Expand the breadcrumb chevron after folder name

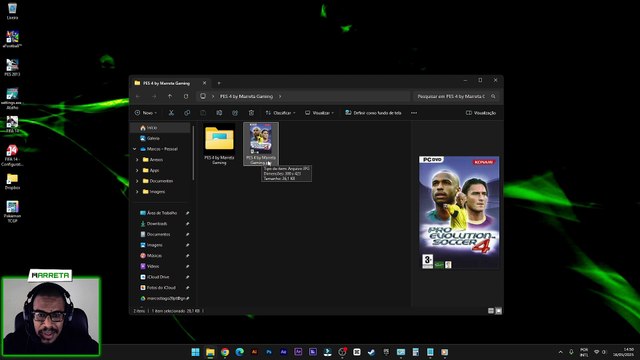pyautogui.click(x=280, y=96)
